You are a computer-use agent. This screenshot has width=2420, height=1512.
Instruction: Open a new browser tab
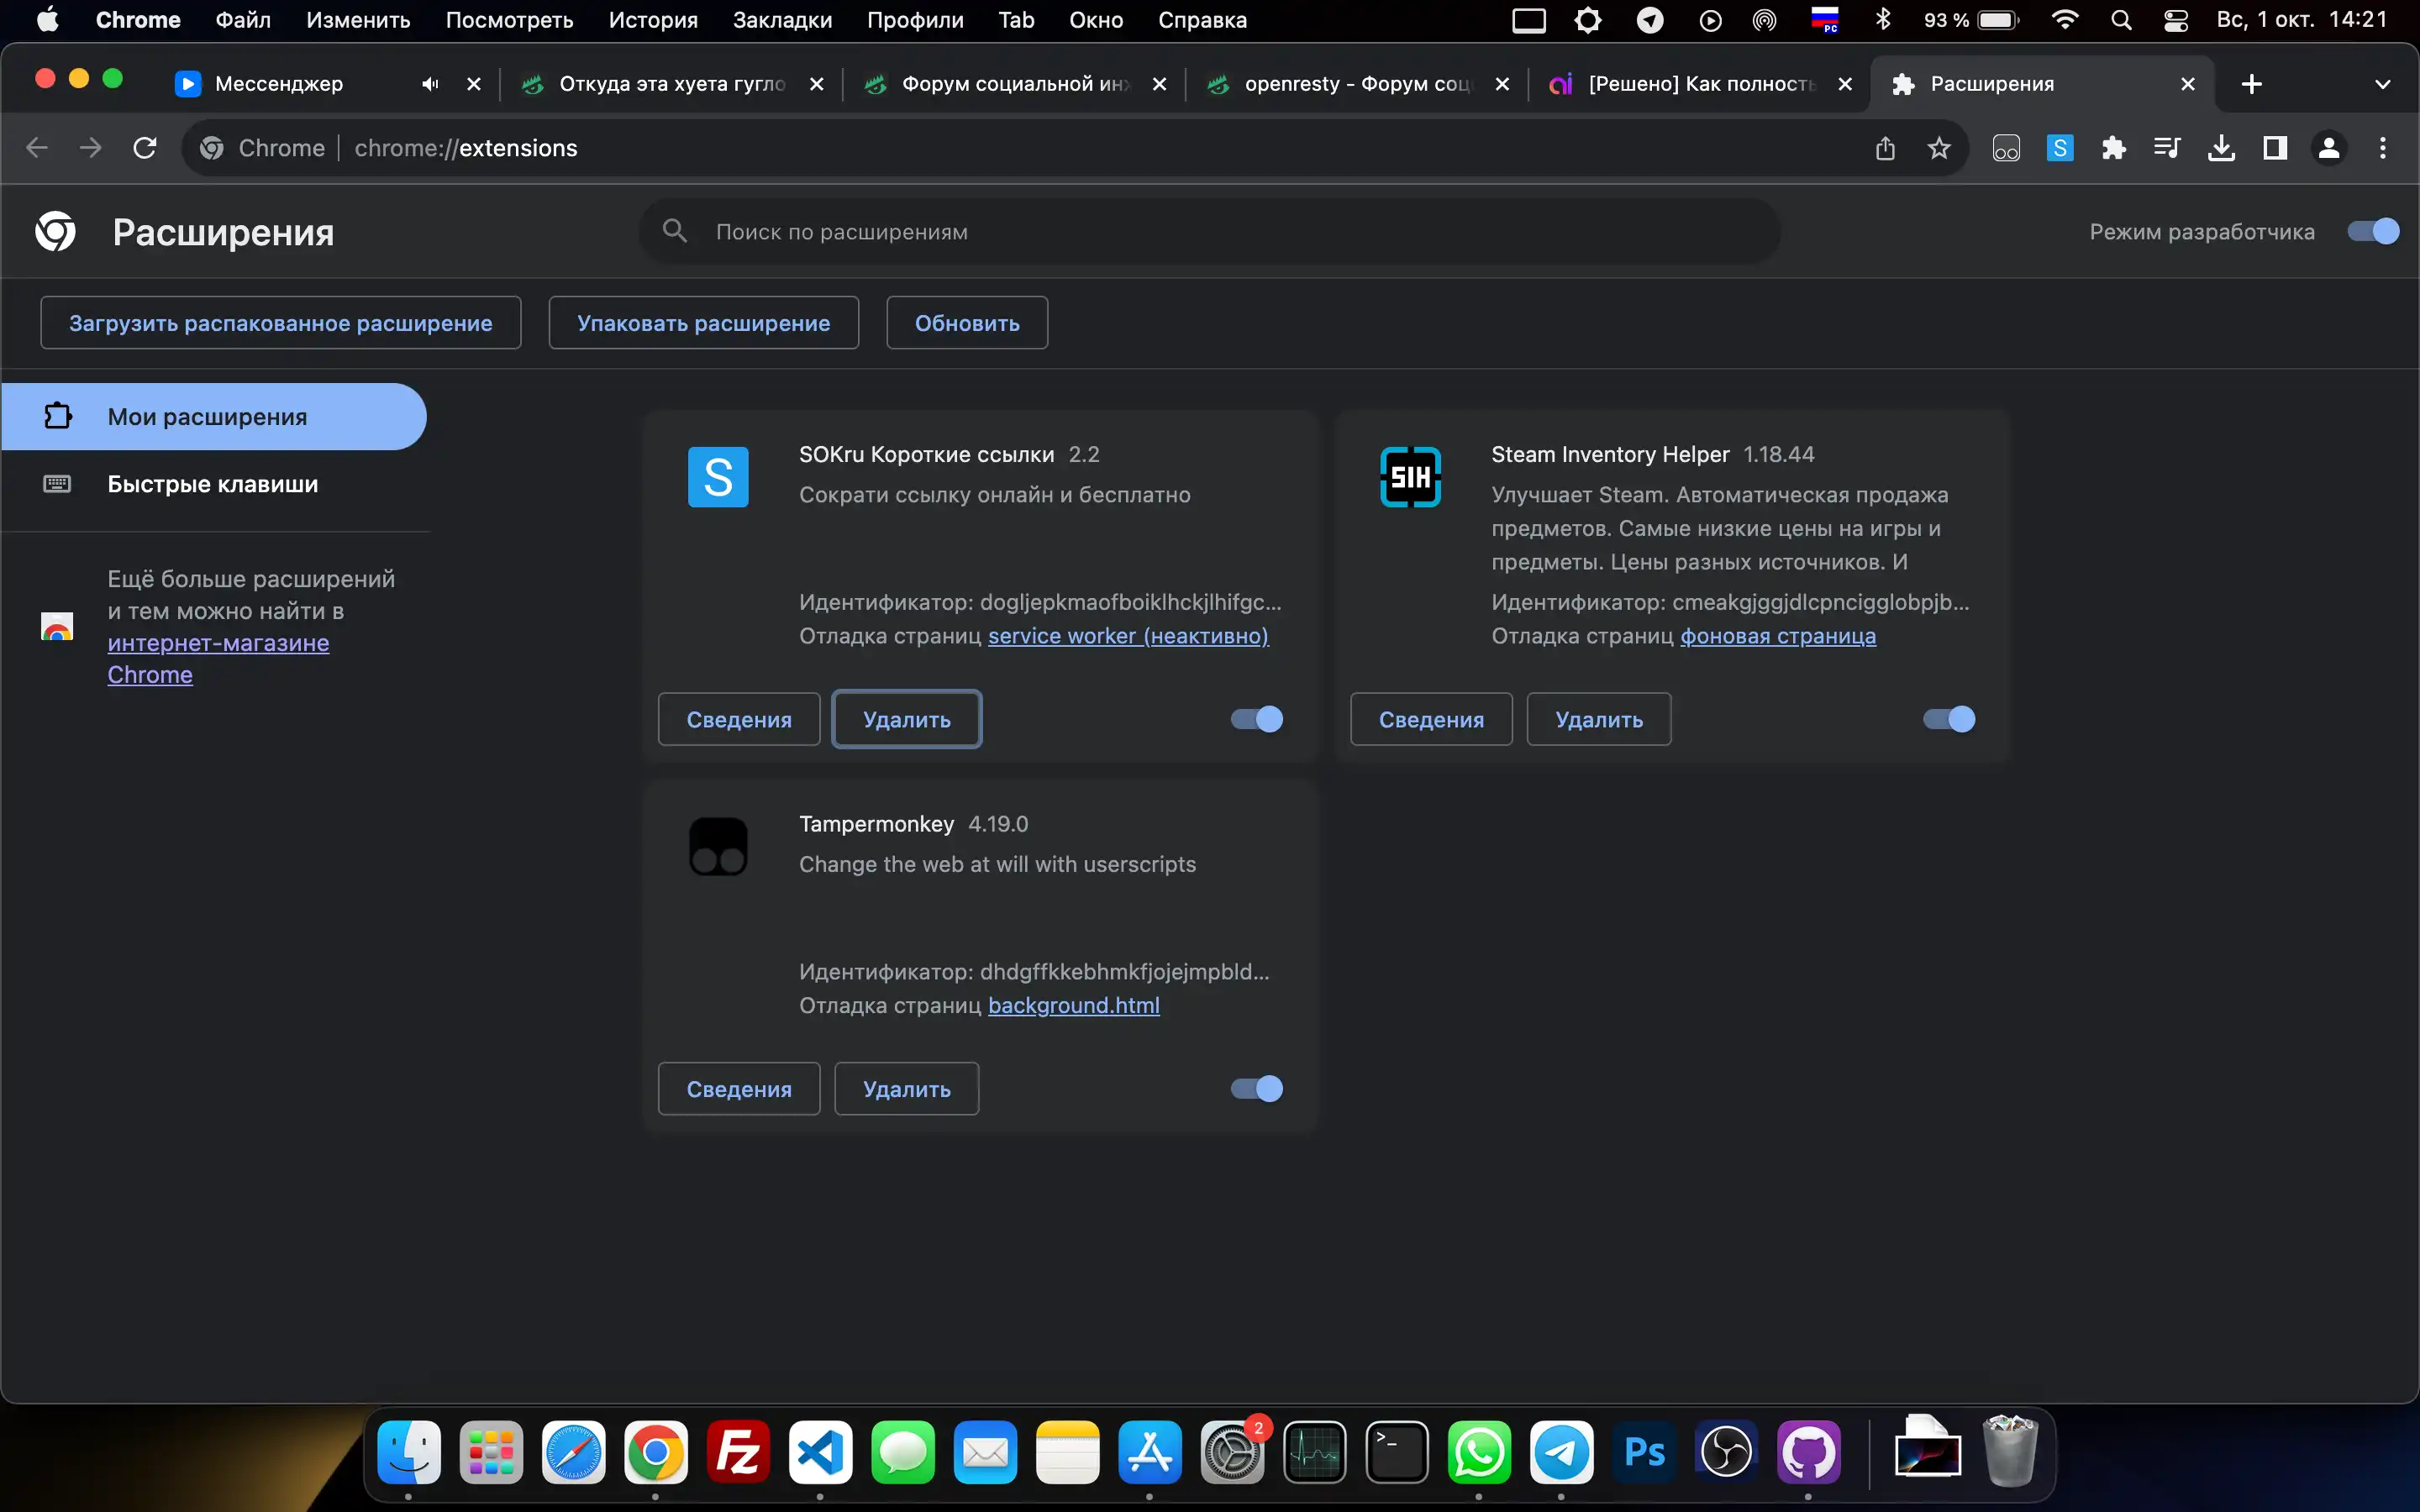tap(2251, 84)
